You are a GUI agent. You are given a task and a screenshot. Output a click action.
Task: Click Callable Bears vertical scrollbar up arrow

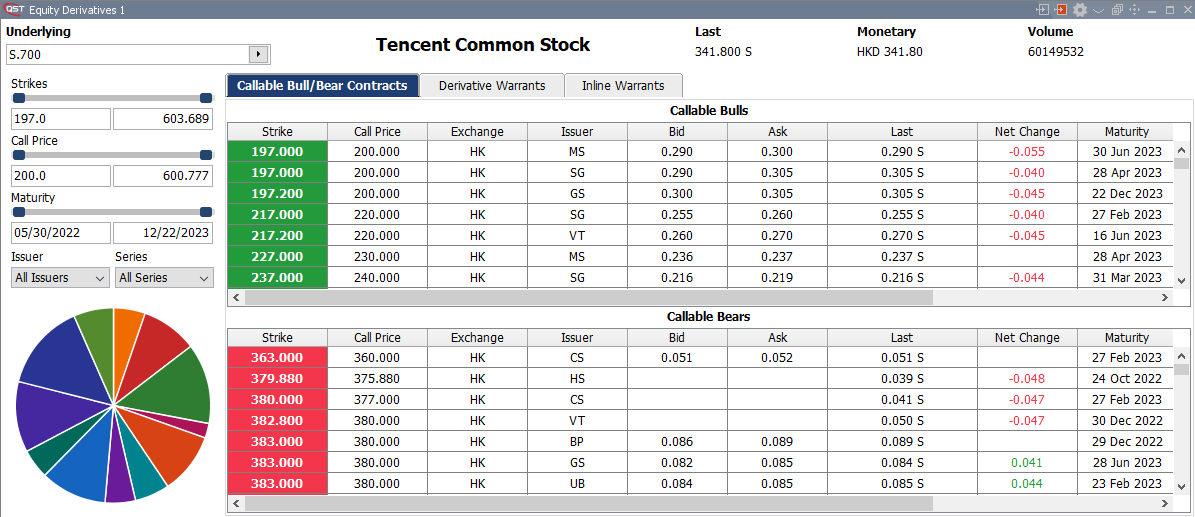click(x=1181, y=355)
